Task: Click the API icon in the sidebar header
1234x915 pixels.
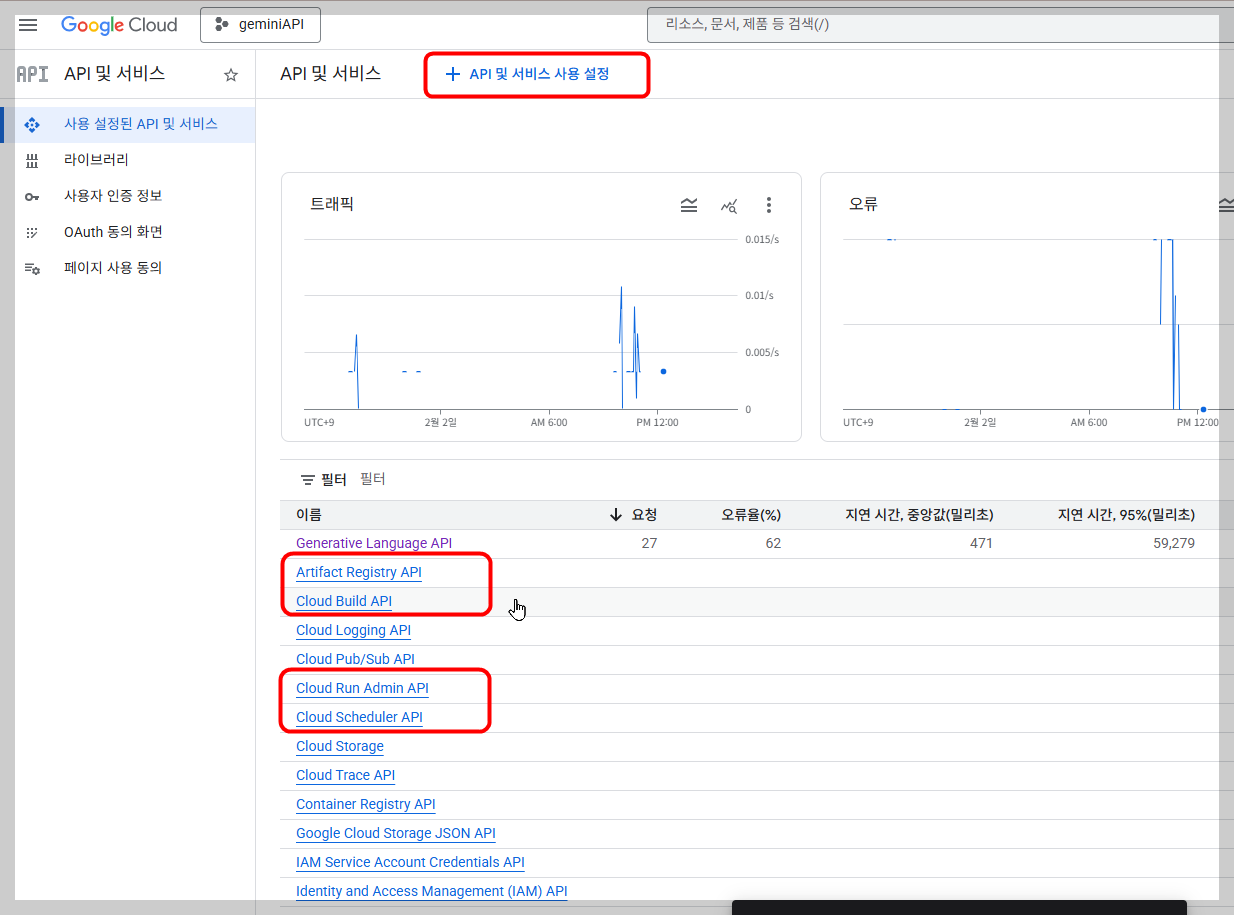Action: (33, 74)
